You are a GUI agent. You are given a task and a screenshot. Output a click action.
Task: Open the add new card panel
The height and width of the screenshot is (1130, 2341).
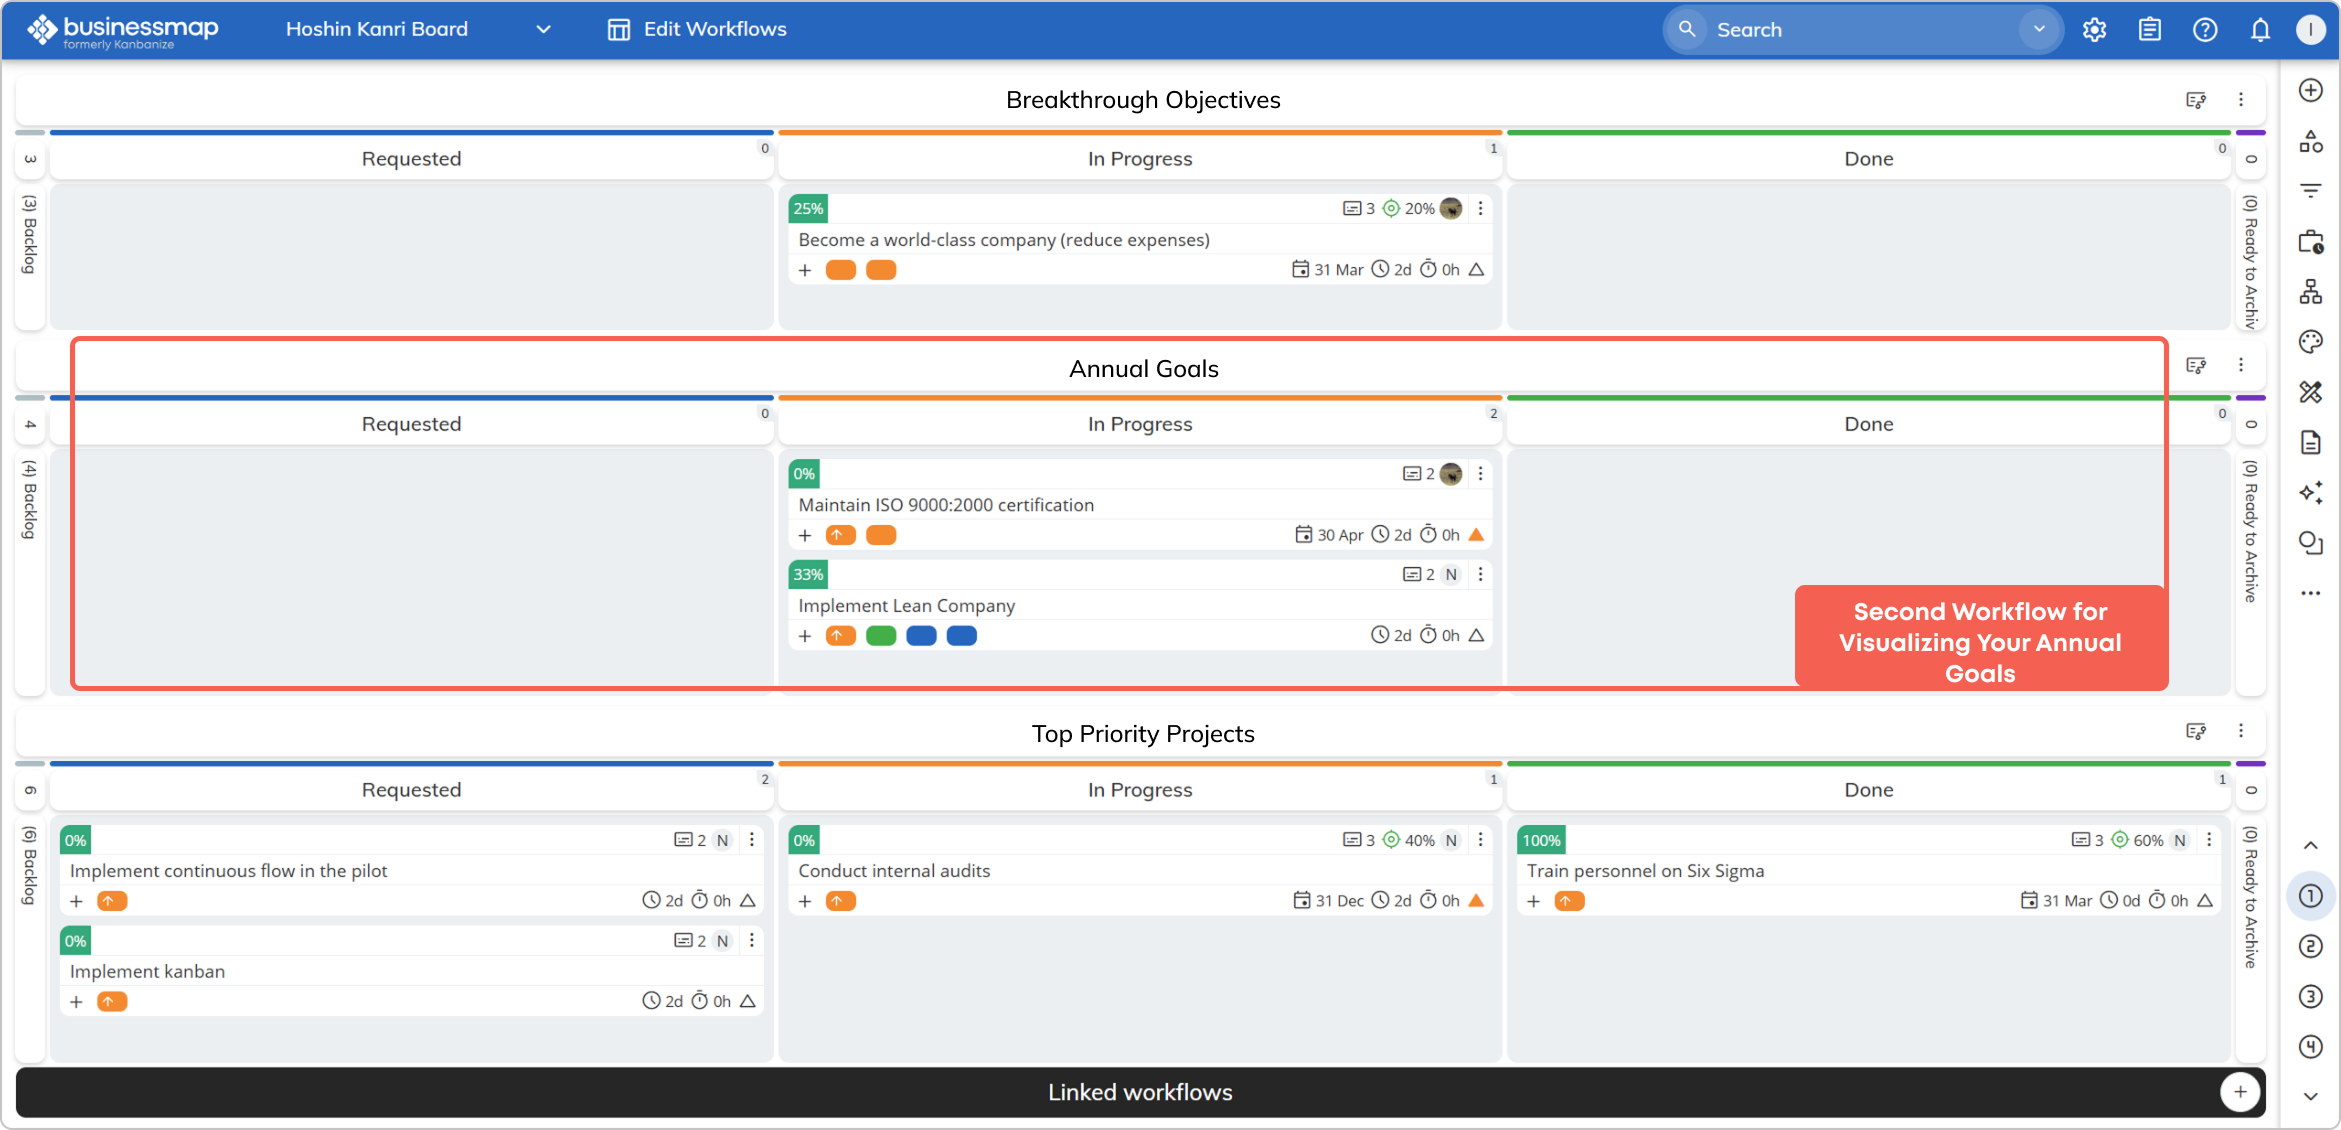(x=2311, y=90)
